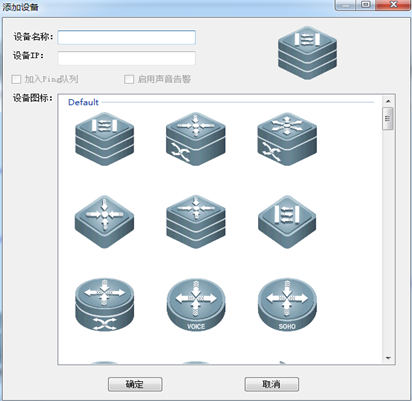The height and width of the screenshot is (401, 412).
Task: Select the flat single-layer converging-arrows switch icon
Action: point(104,222)
